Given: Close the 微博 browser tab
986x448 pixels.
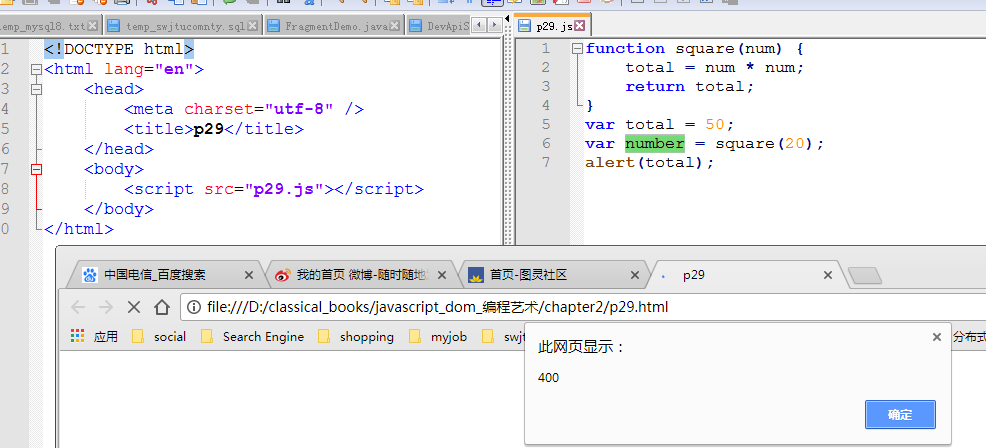Looking at the screenshot, I should pos(441,275).
